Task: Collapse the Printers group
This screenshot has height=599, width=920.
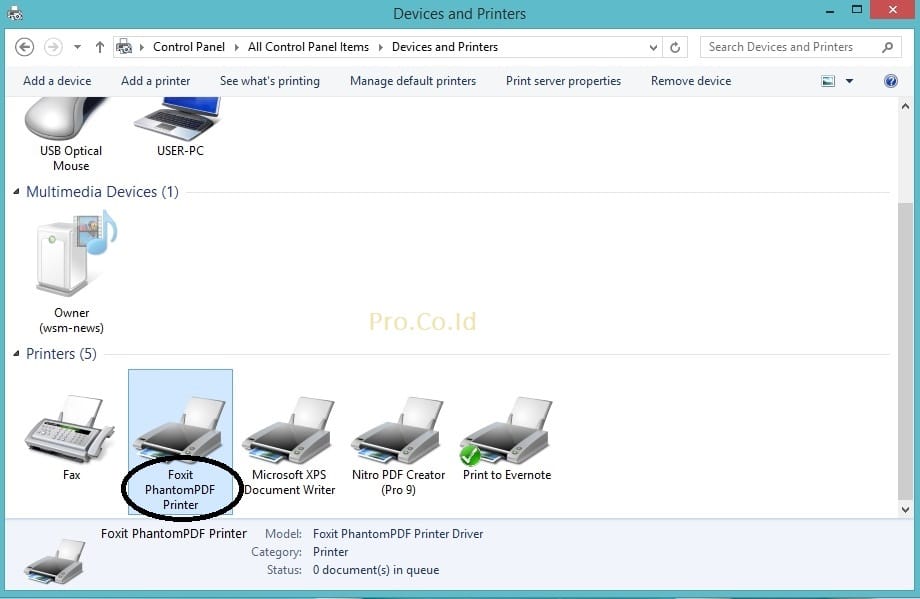Action: (16, 353)
